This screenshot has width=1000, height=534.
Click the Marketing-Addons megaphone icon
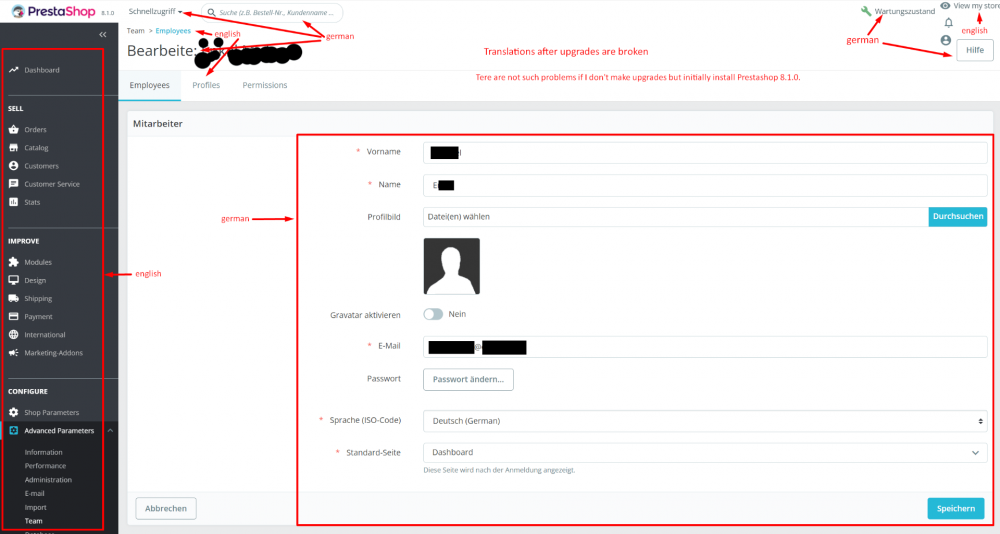(13, 353)
